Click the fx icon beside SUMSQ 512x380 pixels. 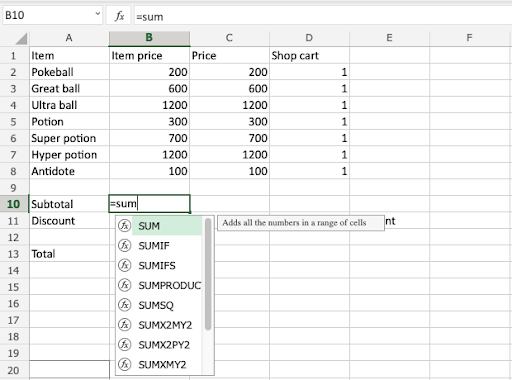coord(125,305)
